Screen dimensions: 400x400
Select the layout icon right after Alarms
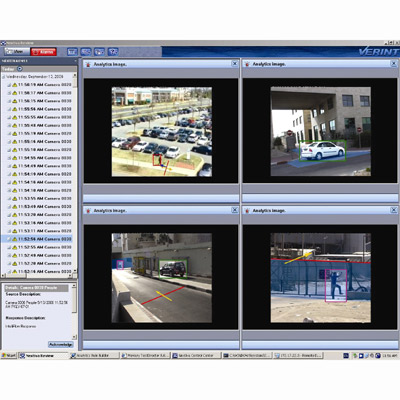[x=72, y=52]
